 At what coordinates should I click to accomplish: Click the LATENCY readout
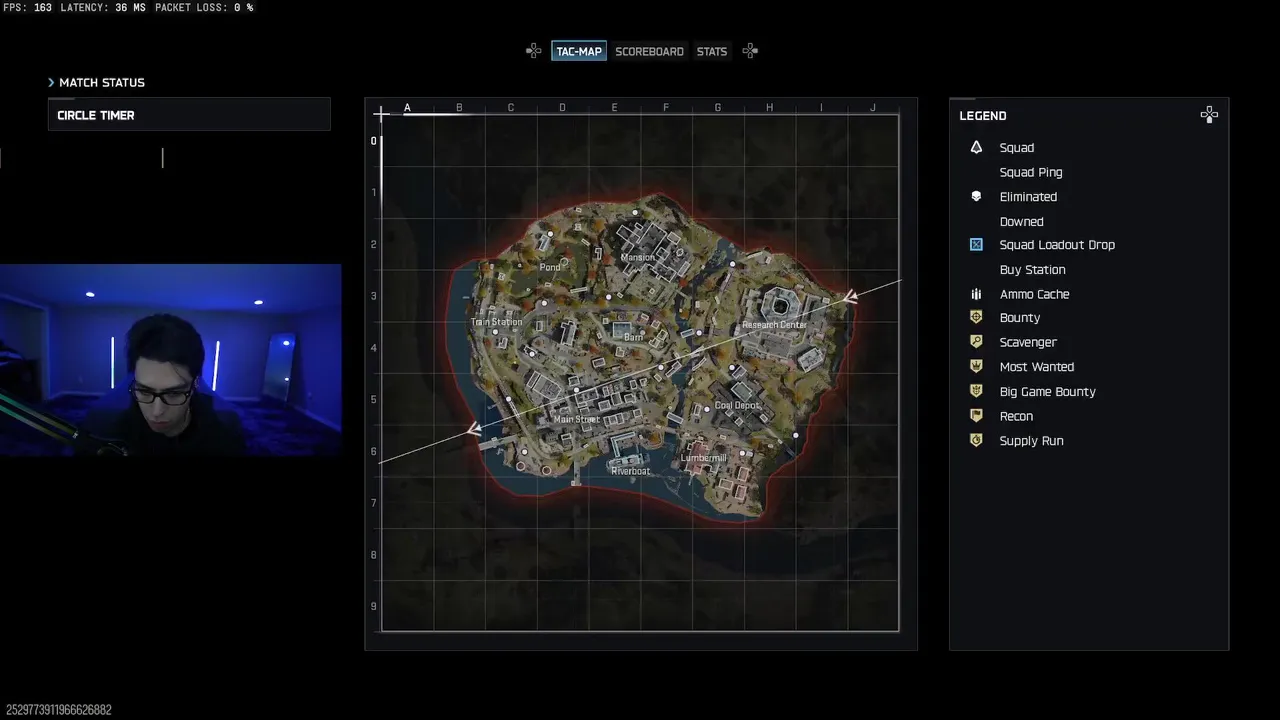[103, 7]
